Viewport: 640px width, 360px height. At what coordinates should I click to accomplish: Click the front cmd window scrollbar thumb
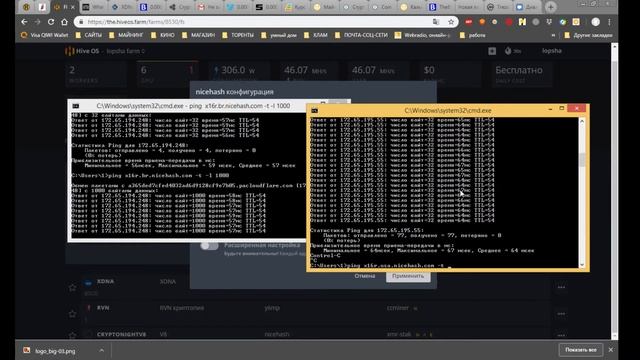click(x=582, y=160)
